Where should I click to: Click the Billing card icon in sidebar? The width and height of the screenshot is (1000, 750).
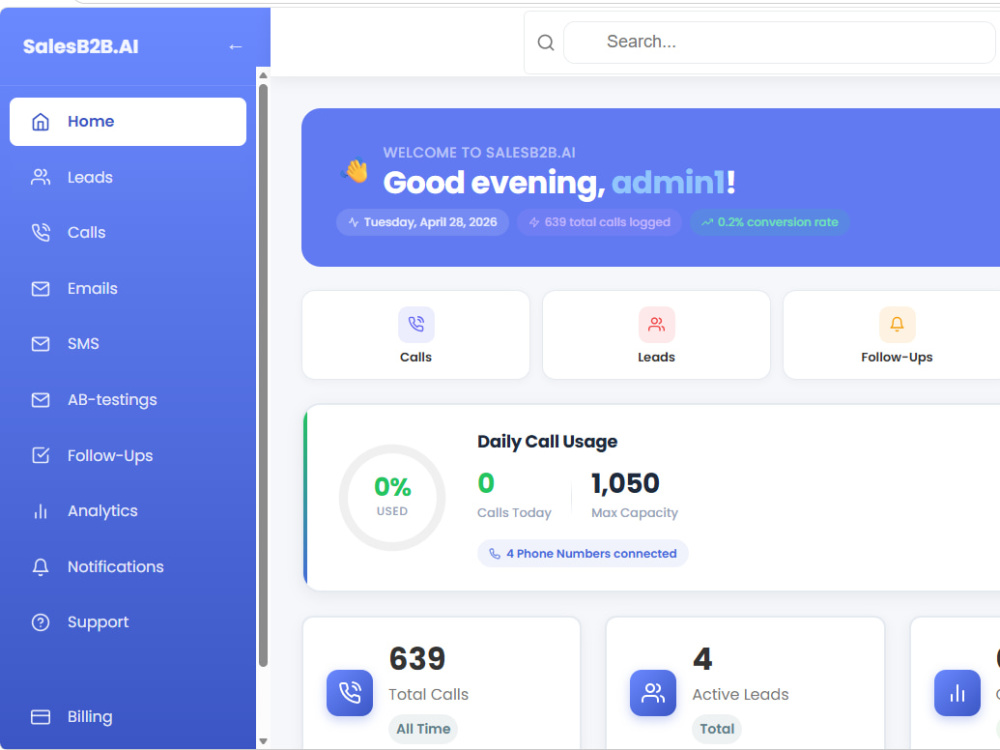(40, 717)
